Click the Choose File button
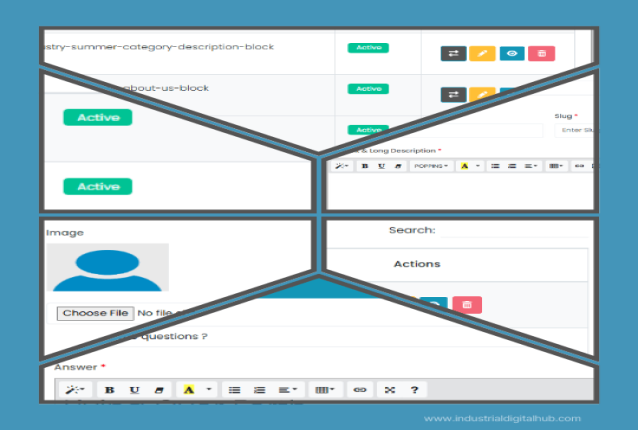 click(95, 313)
